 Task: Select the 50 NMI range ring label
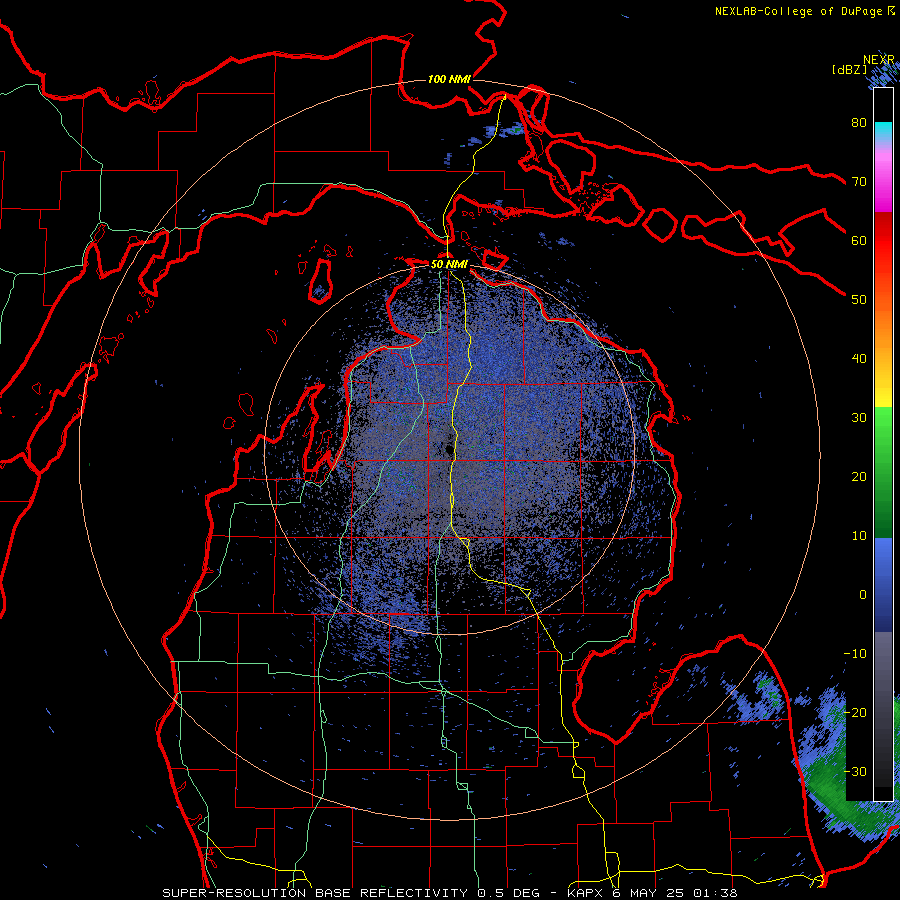[x=449, y=265]
